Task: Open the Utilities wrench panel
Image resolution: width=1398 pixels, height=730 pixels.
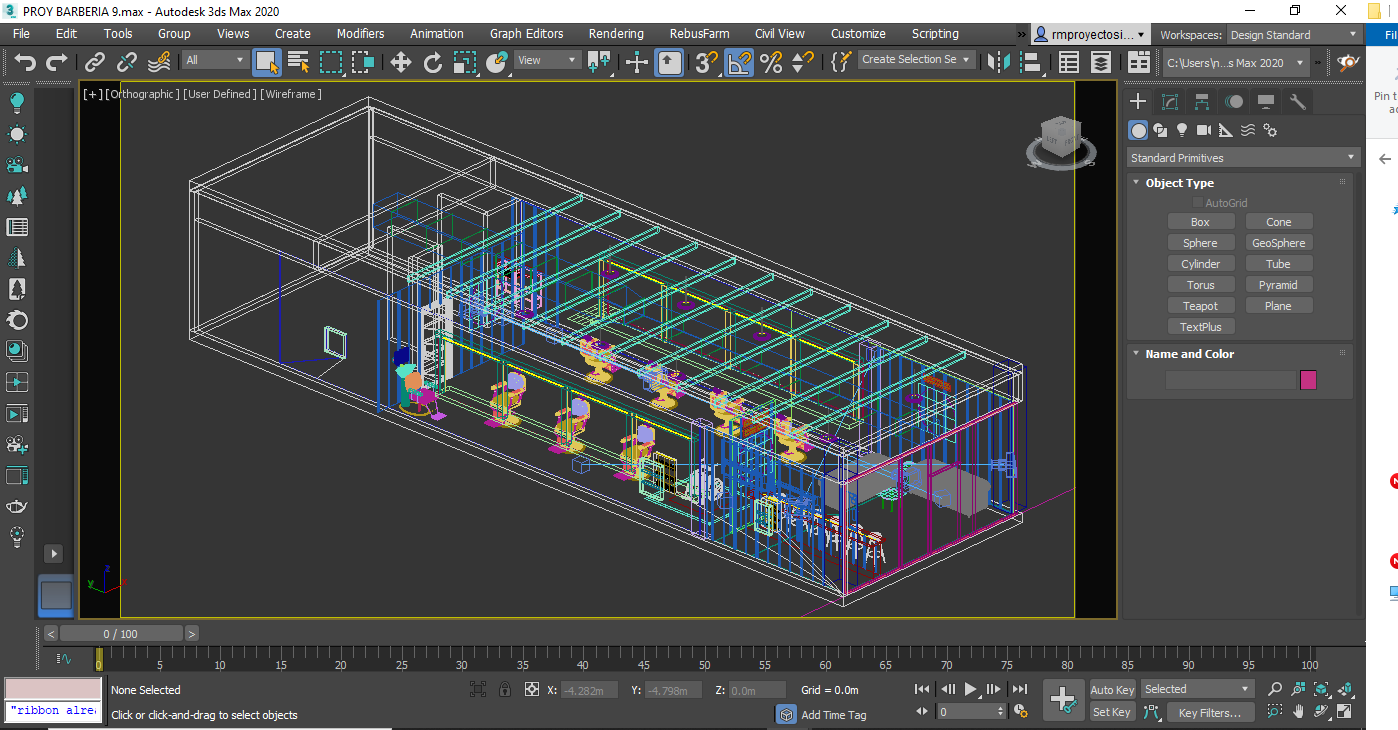Action: coord(1298,102)
